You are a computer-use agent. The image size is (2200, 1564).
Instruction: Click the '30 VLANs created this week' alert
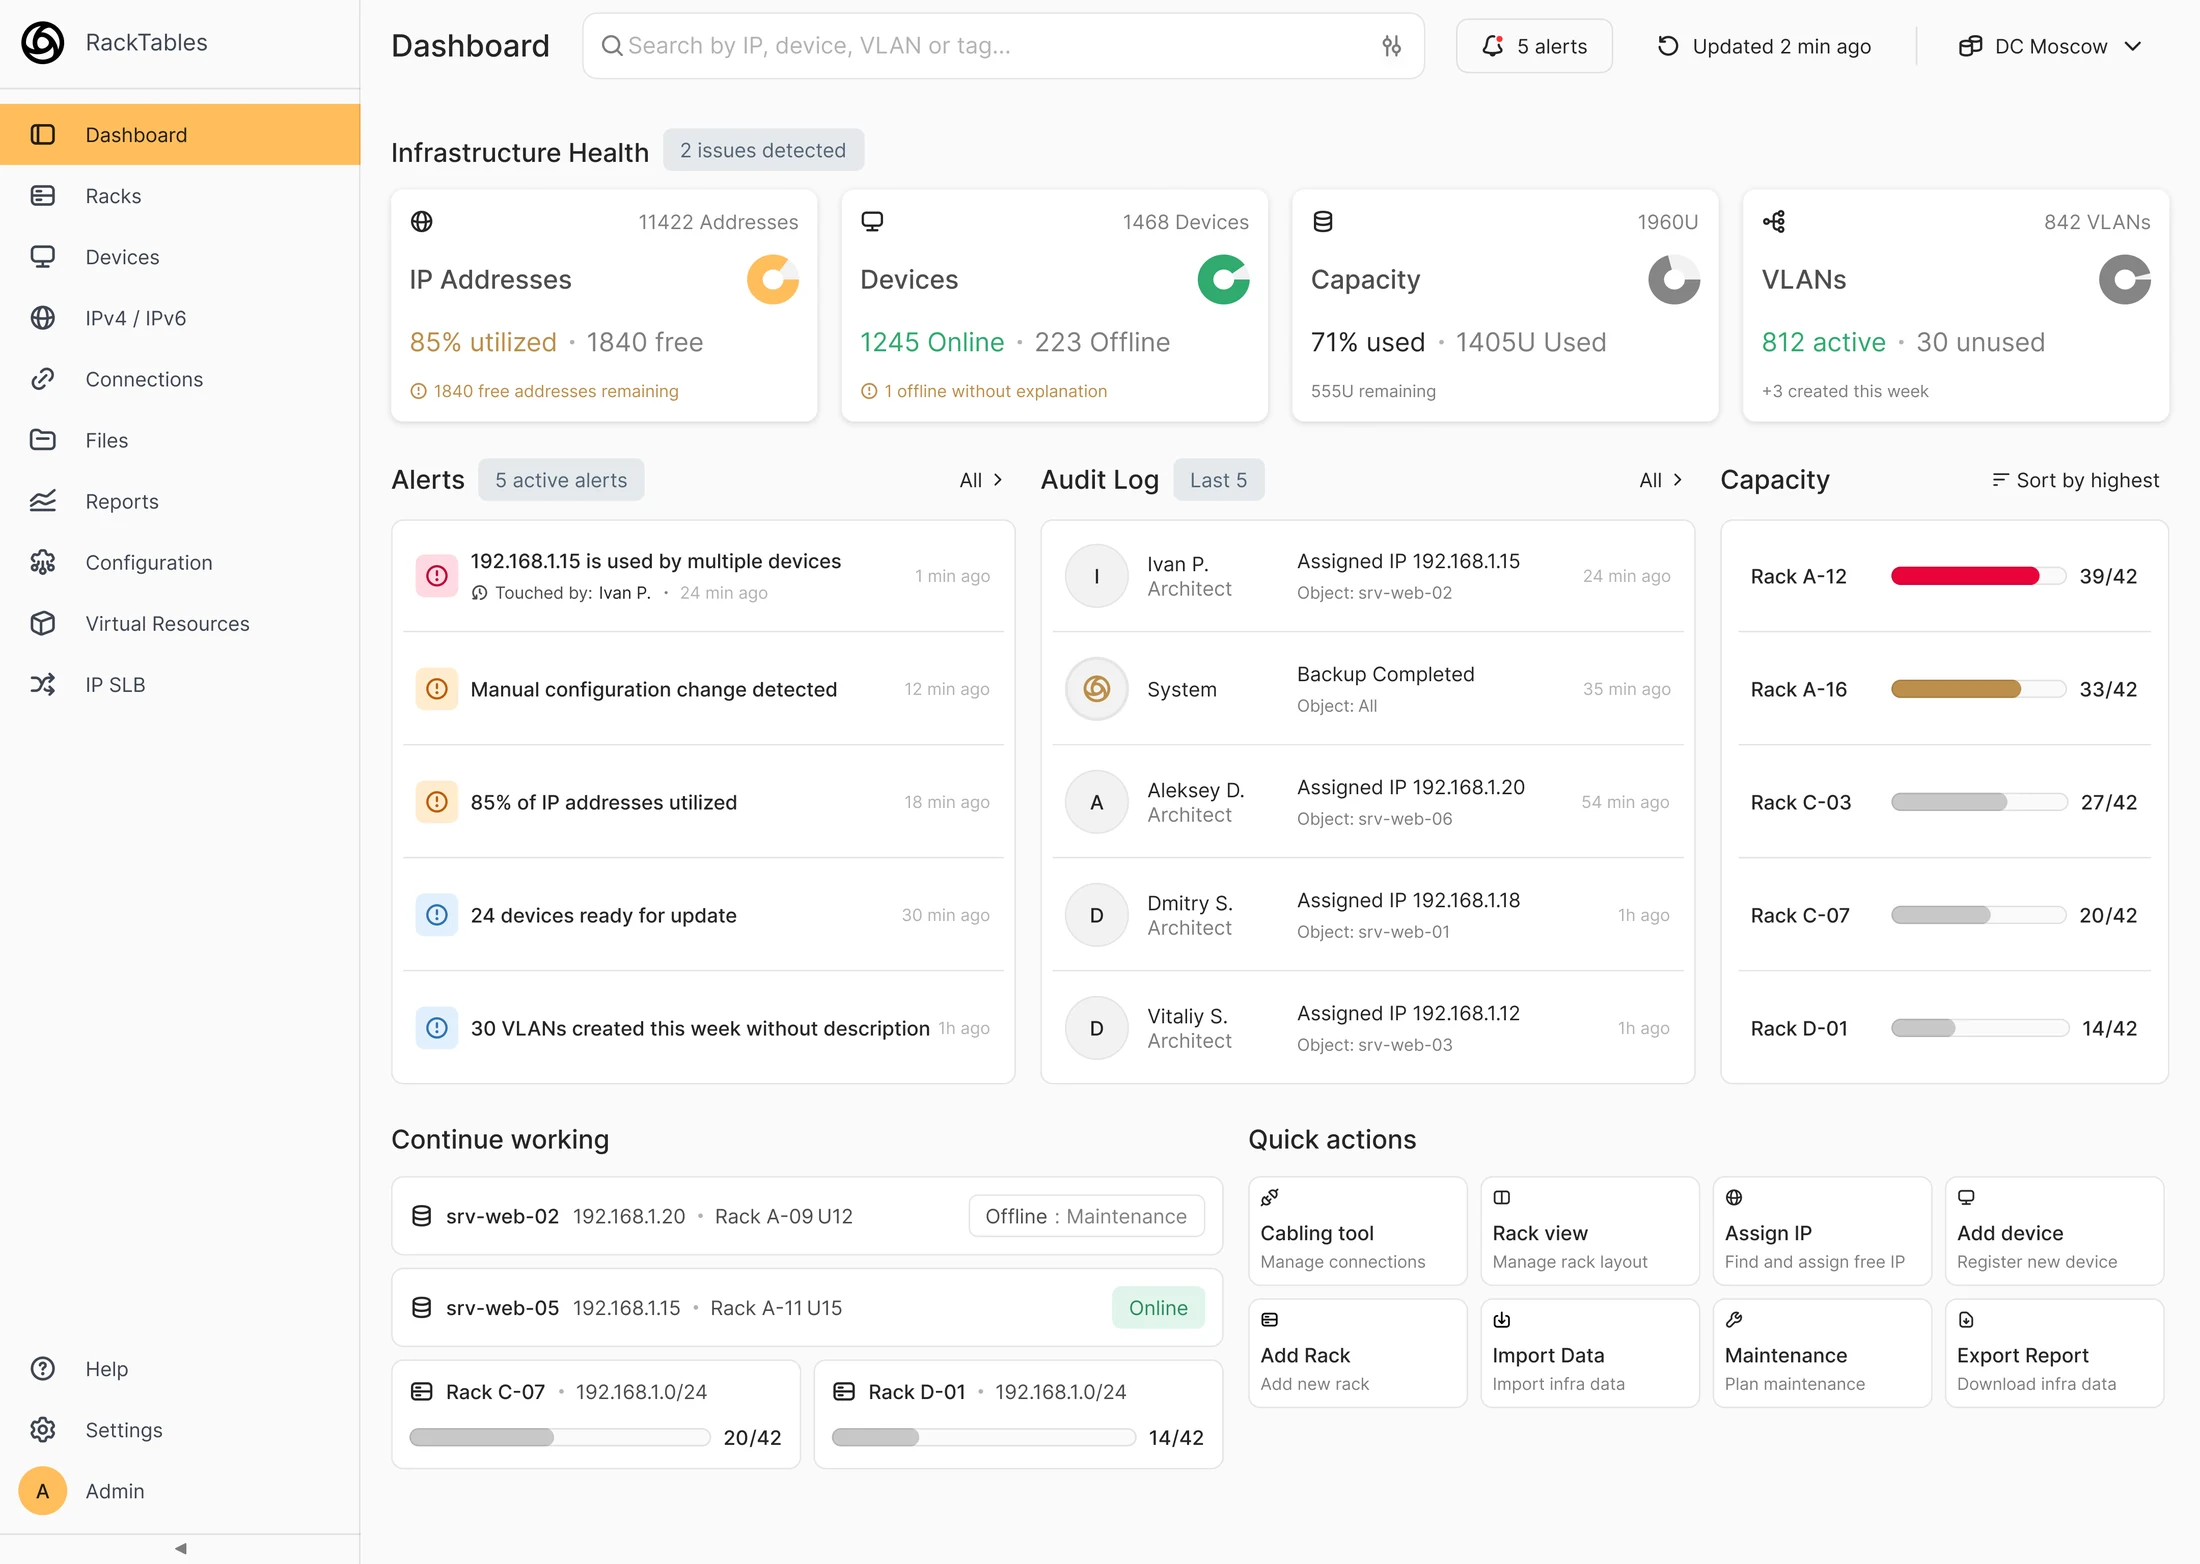click(x=703, y=1027)
